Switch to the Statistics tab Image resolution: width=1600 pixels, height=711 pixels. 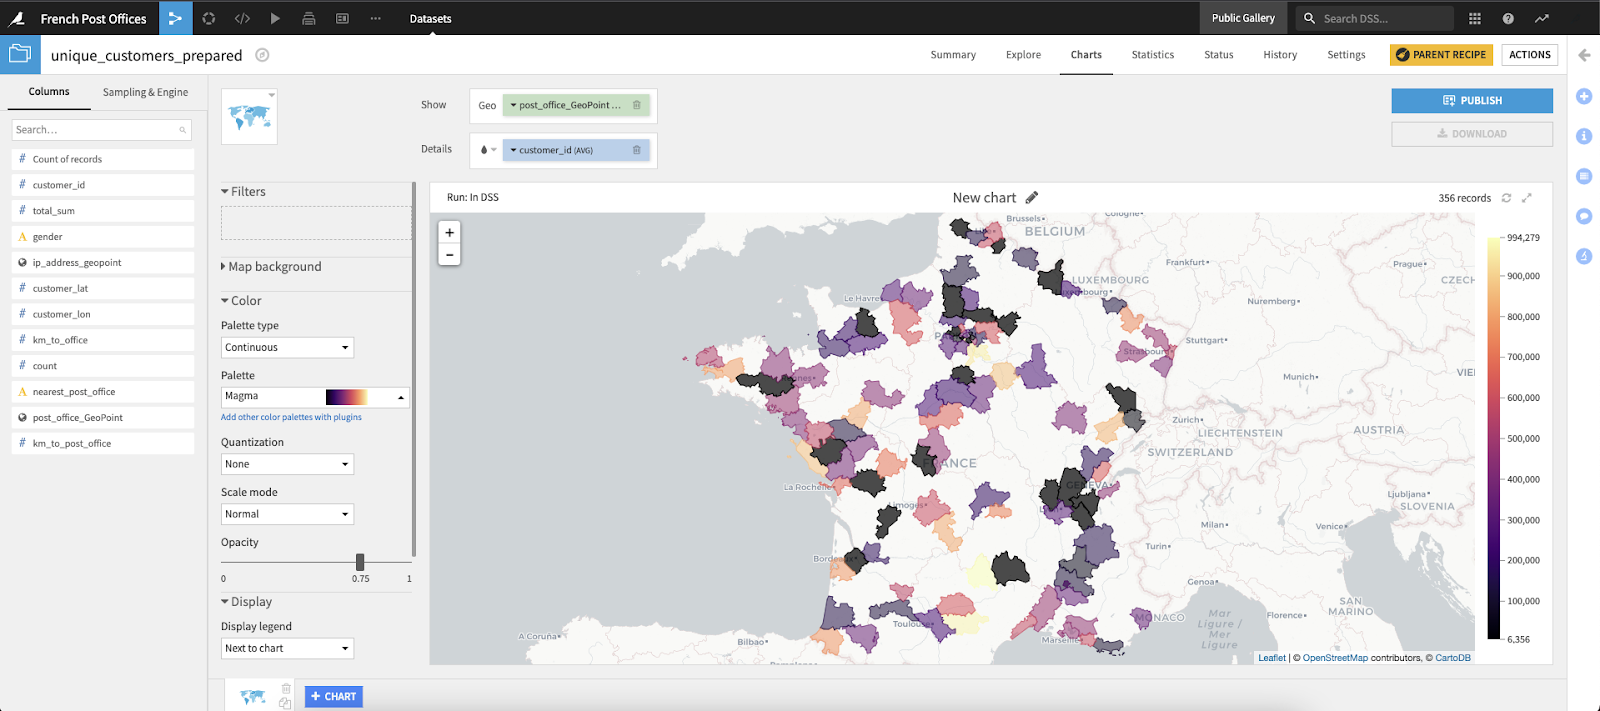coord(1152,55)
